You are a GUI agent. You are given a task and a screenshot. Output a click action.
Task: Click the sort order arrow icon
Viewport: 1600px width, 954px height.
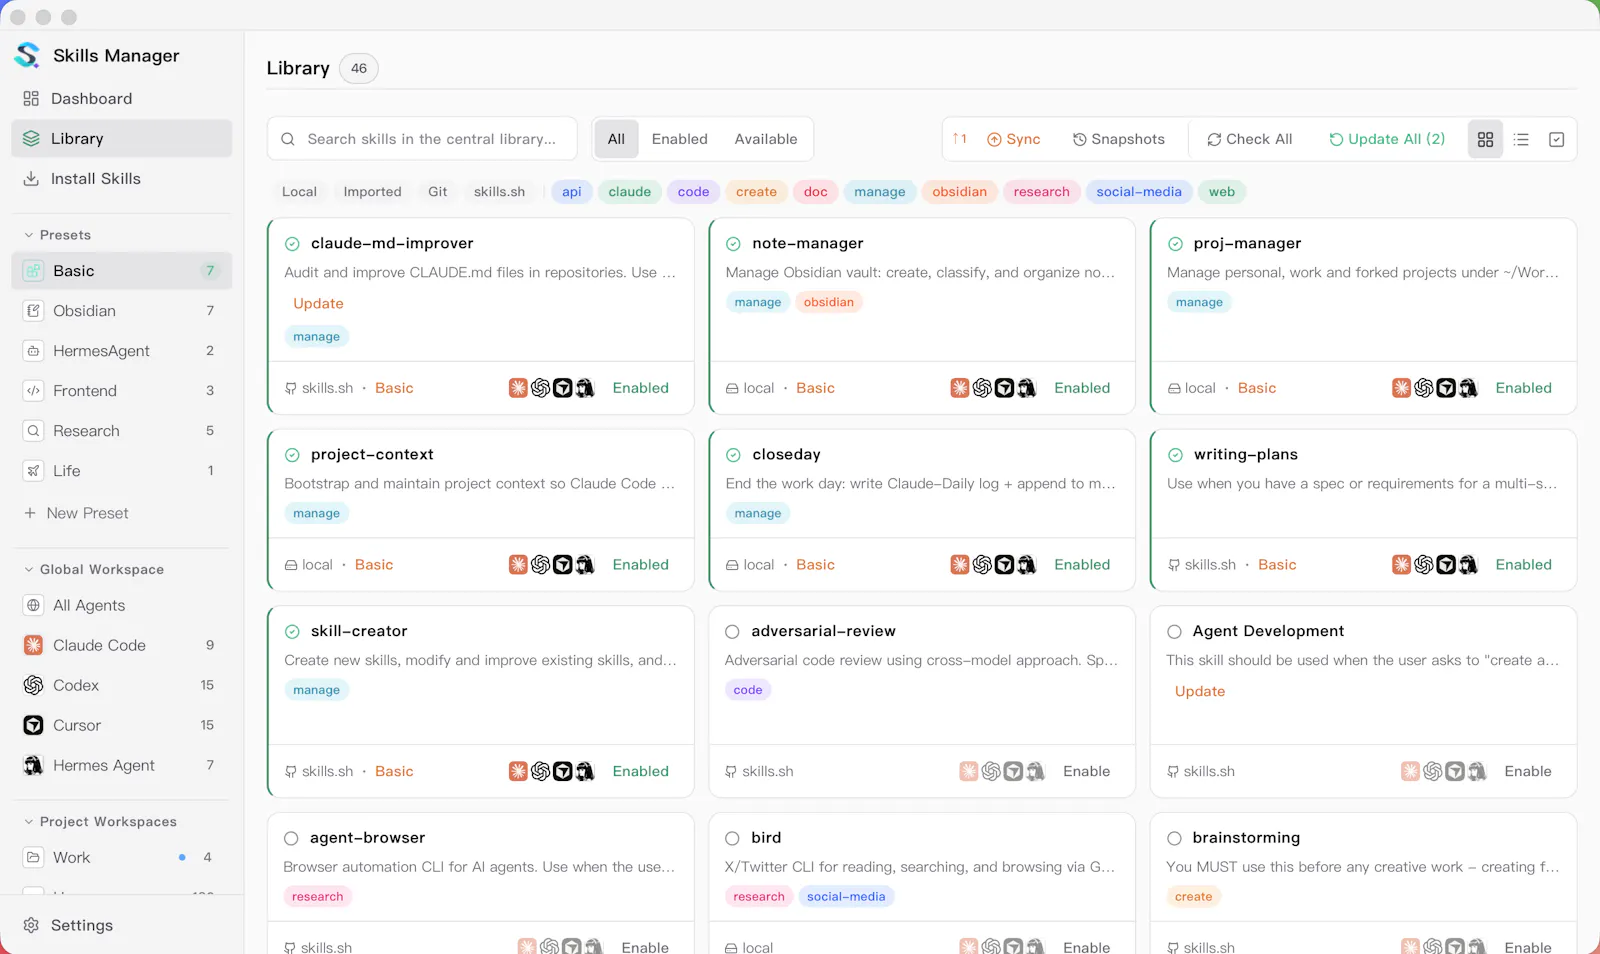pos(960,139)
